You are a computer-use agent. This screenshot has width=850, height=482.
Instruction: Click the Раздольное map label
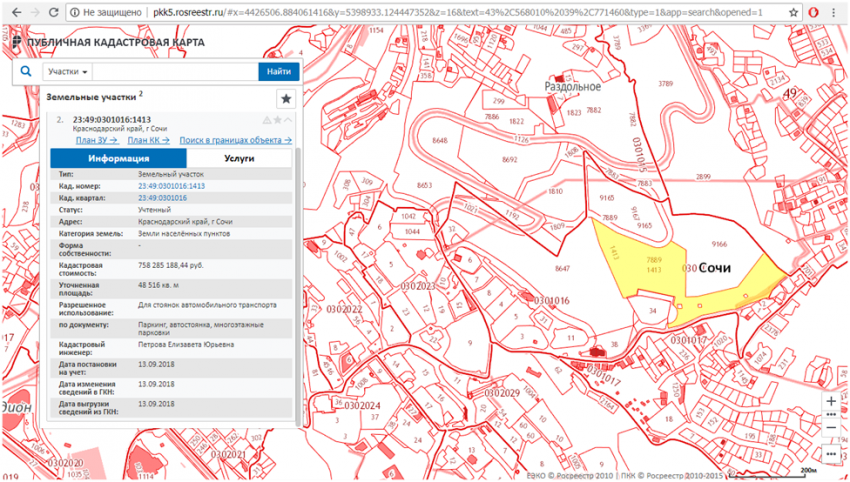[x=572, y=87]
